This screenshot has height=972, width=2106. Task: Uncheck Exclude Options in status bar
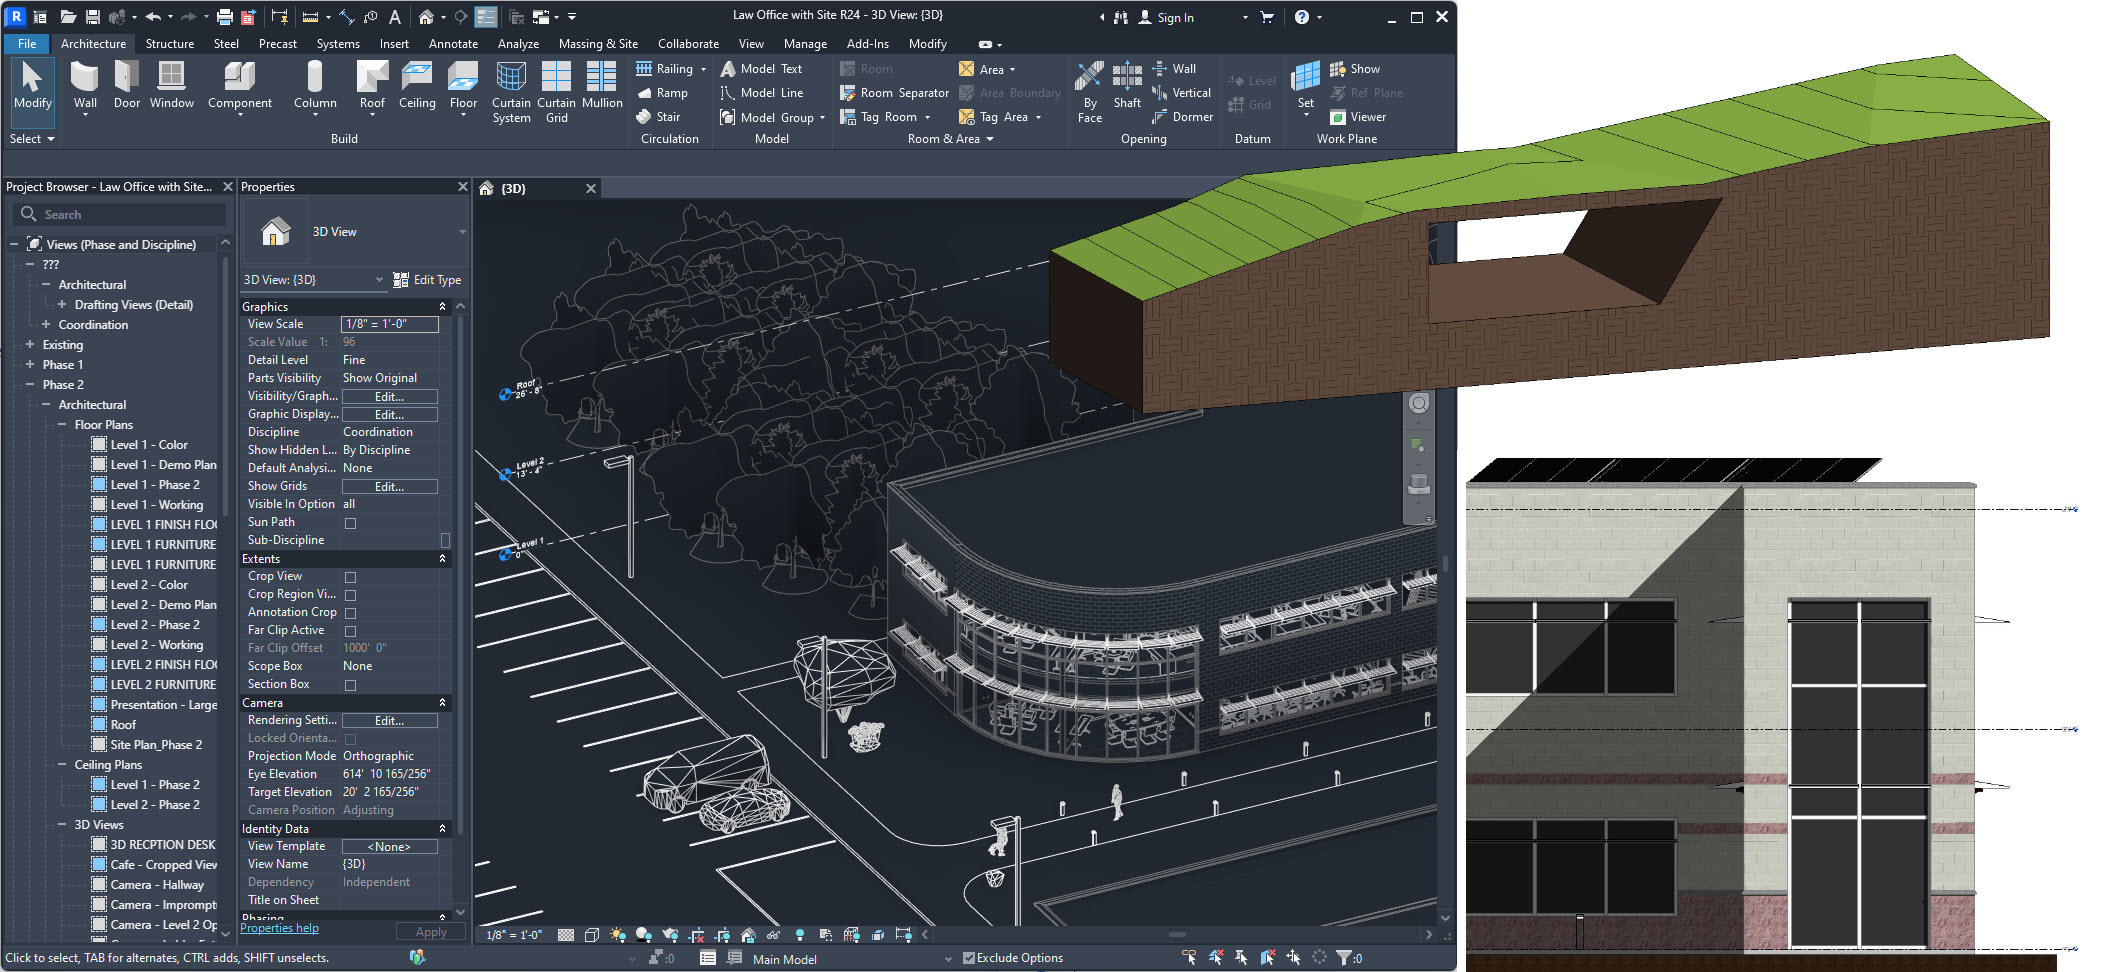pyautogui.click(x=968, y=958)
